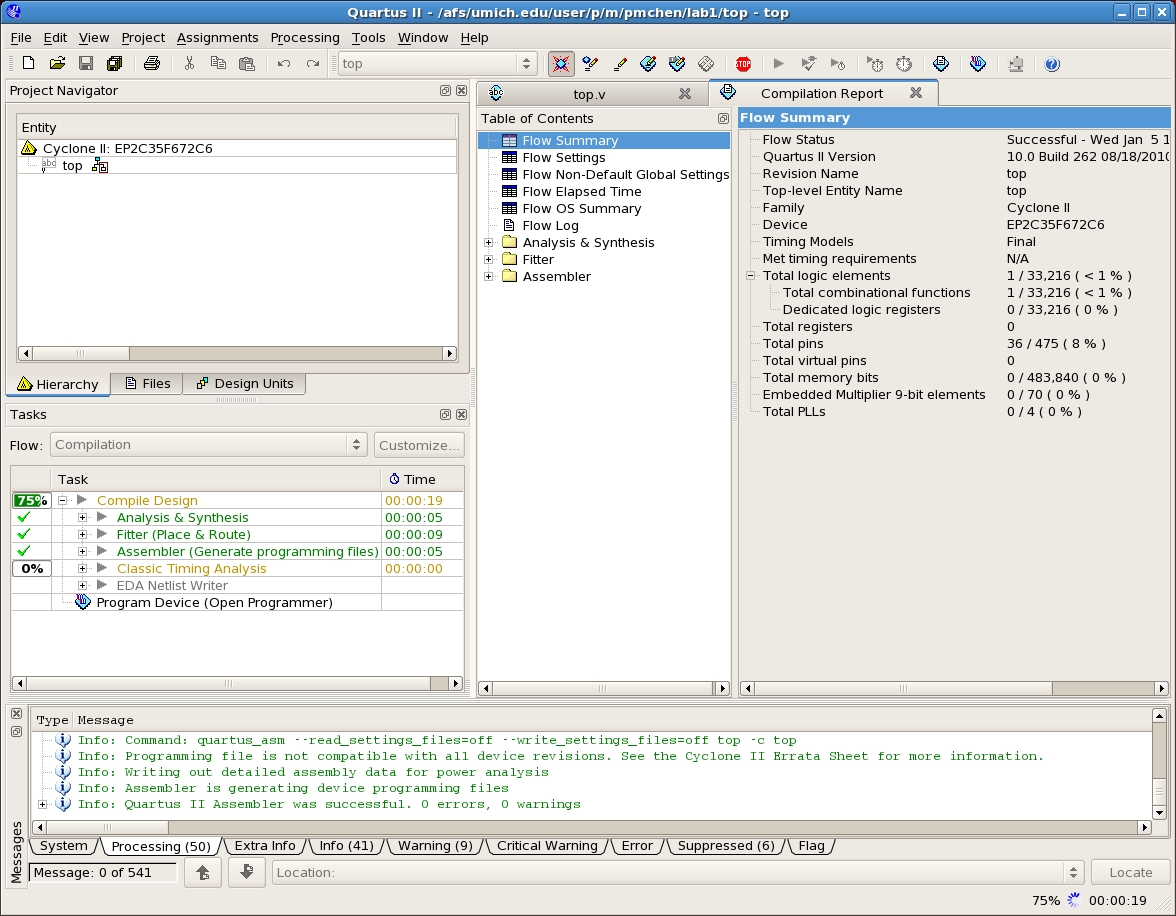This screenshot has width=1176, height=916.
Task: Create a new file from the toolbar
Action: (28, 64)
